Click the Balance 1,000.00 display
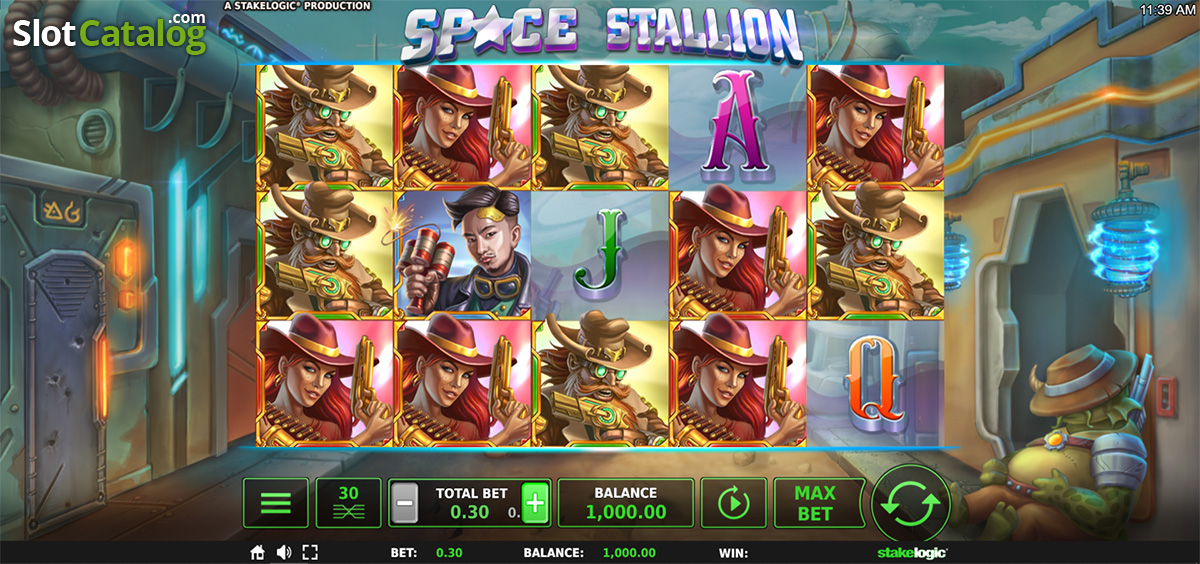Viewport: 1200px width, 564px height. tap(626, 503)
